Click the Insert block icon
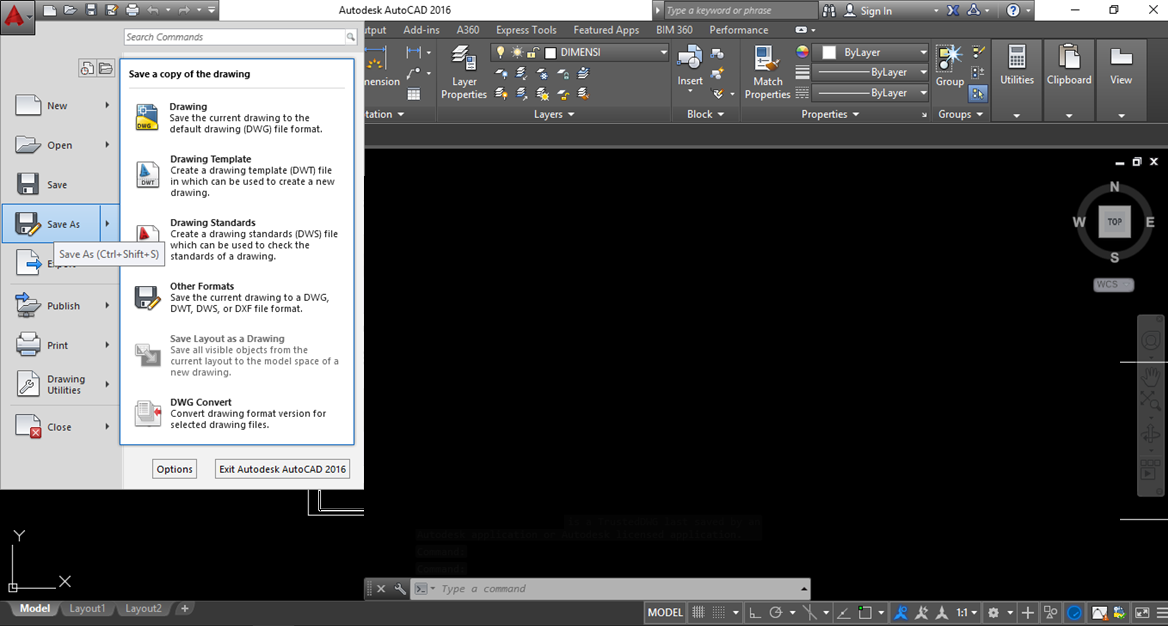 689,59
